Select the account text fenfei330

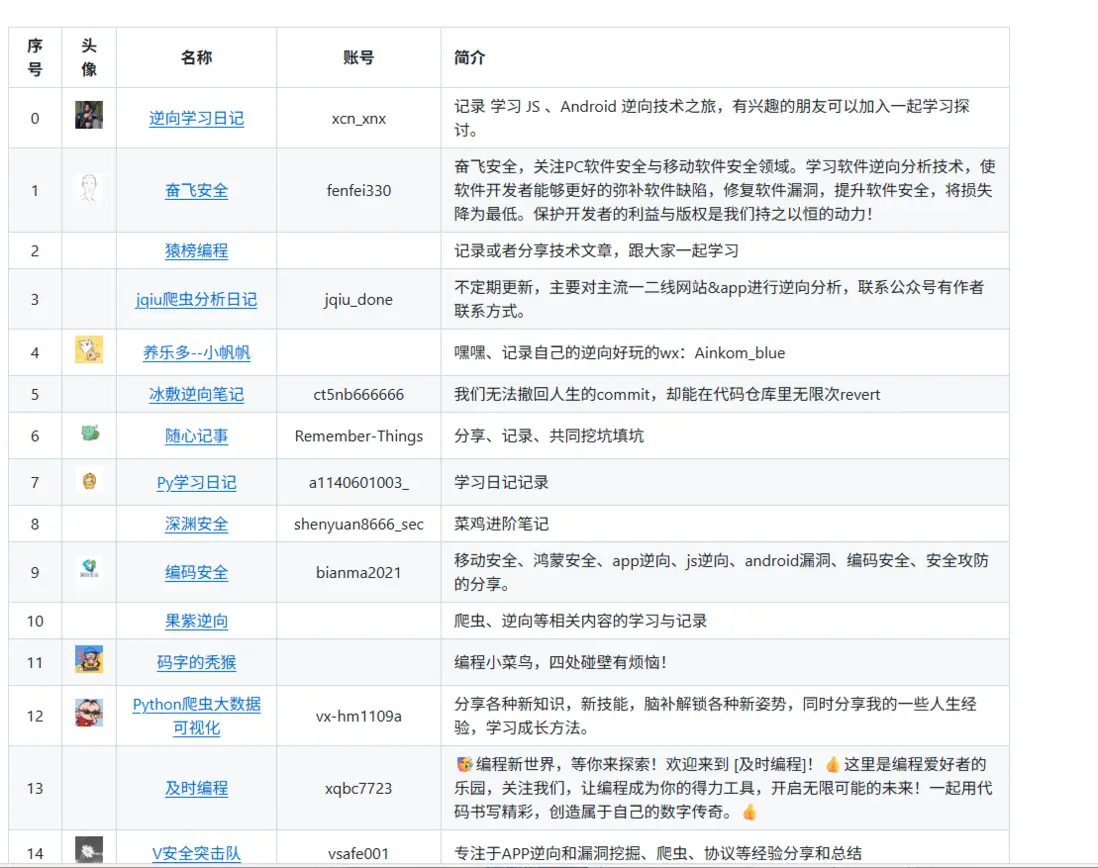tap(359, 190)
